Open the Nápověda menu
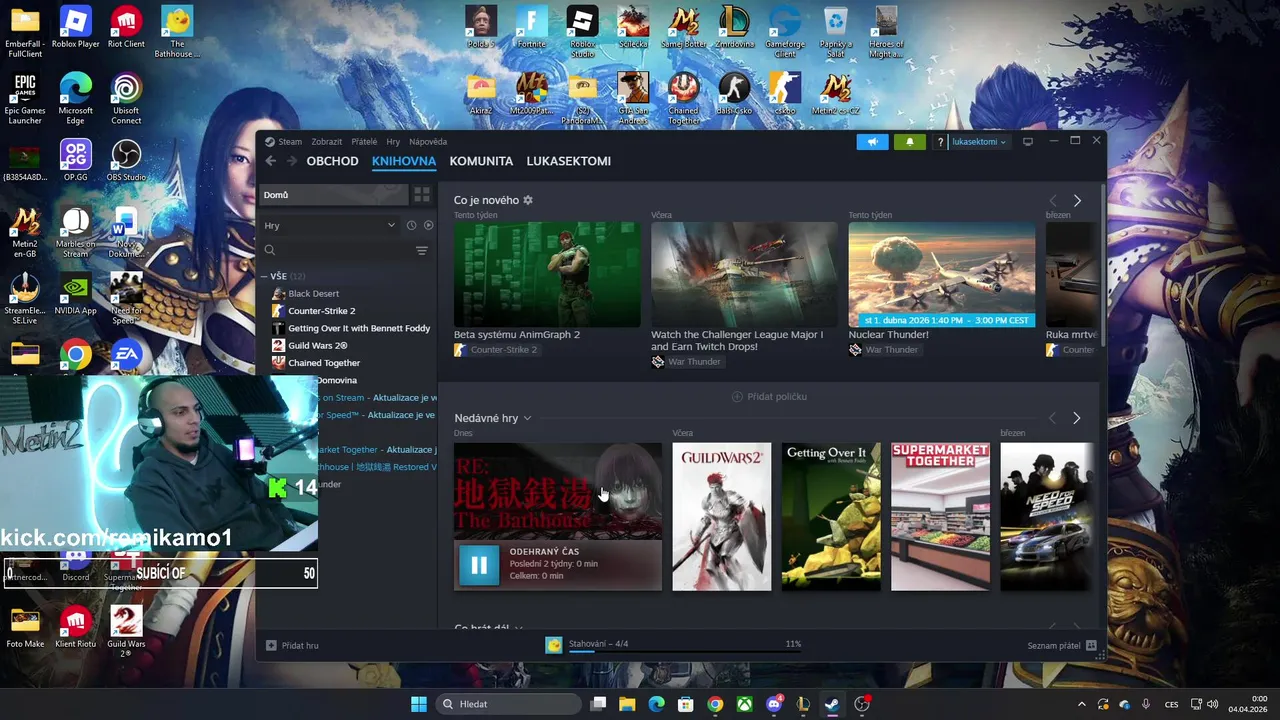 [428, 142]
